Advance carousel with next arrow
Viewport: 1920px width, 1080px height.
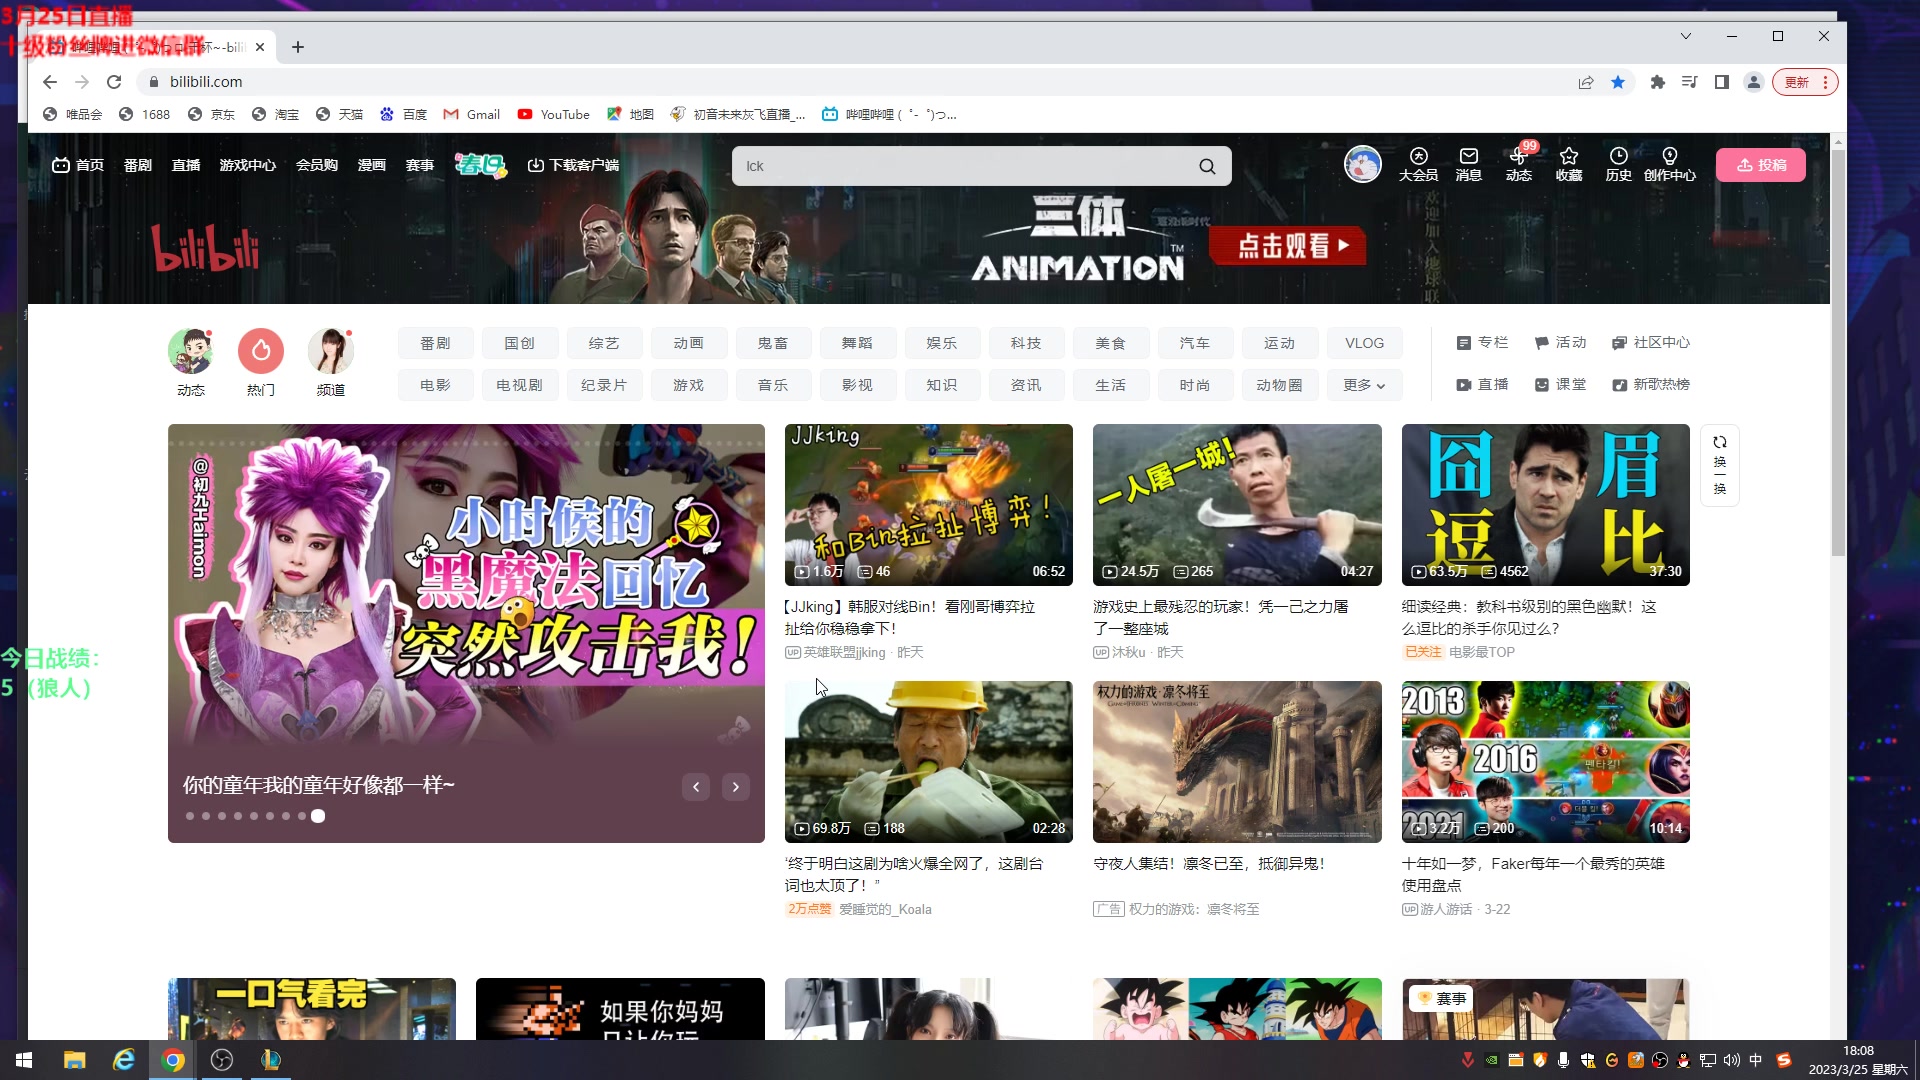pyautogui.click(x=735, y=787)
